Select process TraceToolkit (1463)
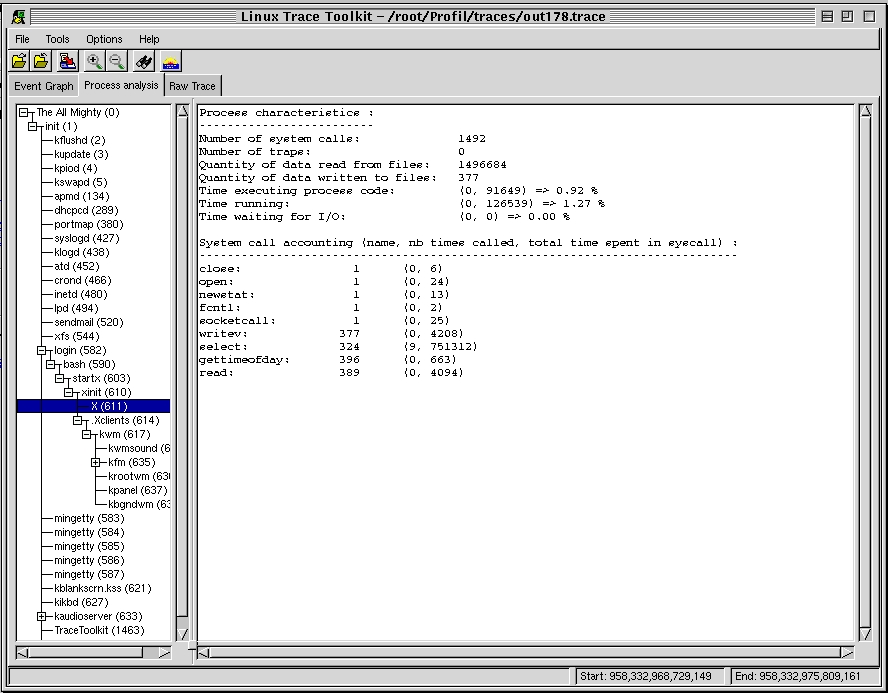 [x=99, y=631]
